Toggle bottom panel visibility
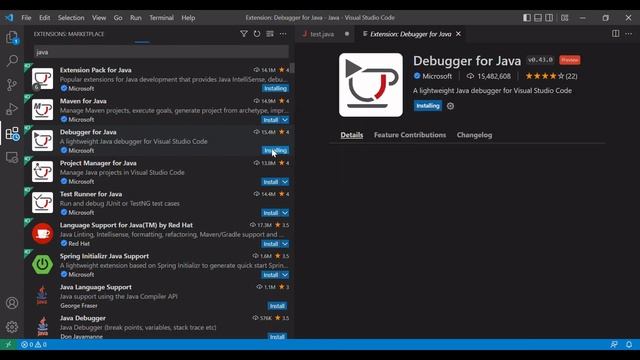This screenshot has height=360, width=640. [x=538, y=18]
